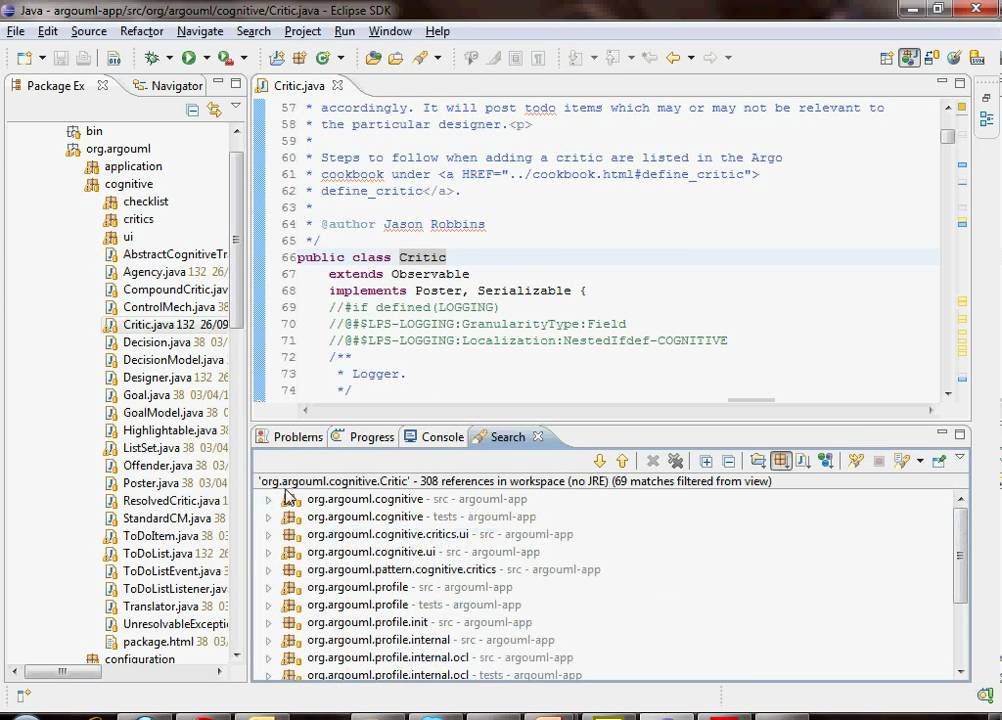Image resolution: width=1002 pixels, height=720 pixels.
Task: Remove selected matches in Search view
Action: (652, 461)
